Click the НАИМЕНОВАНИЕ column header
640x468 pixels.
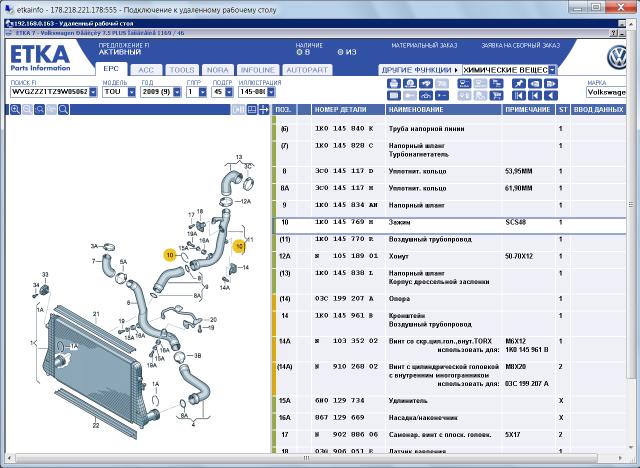click(443, 109)
